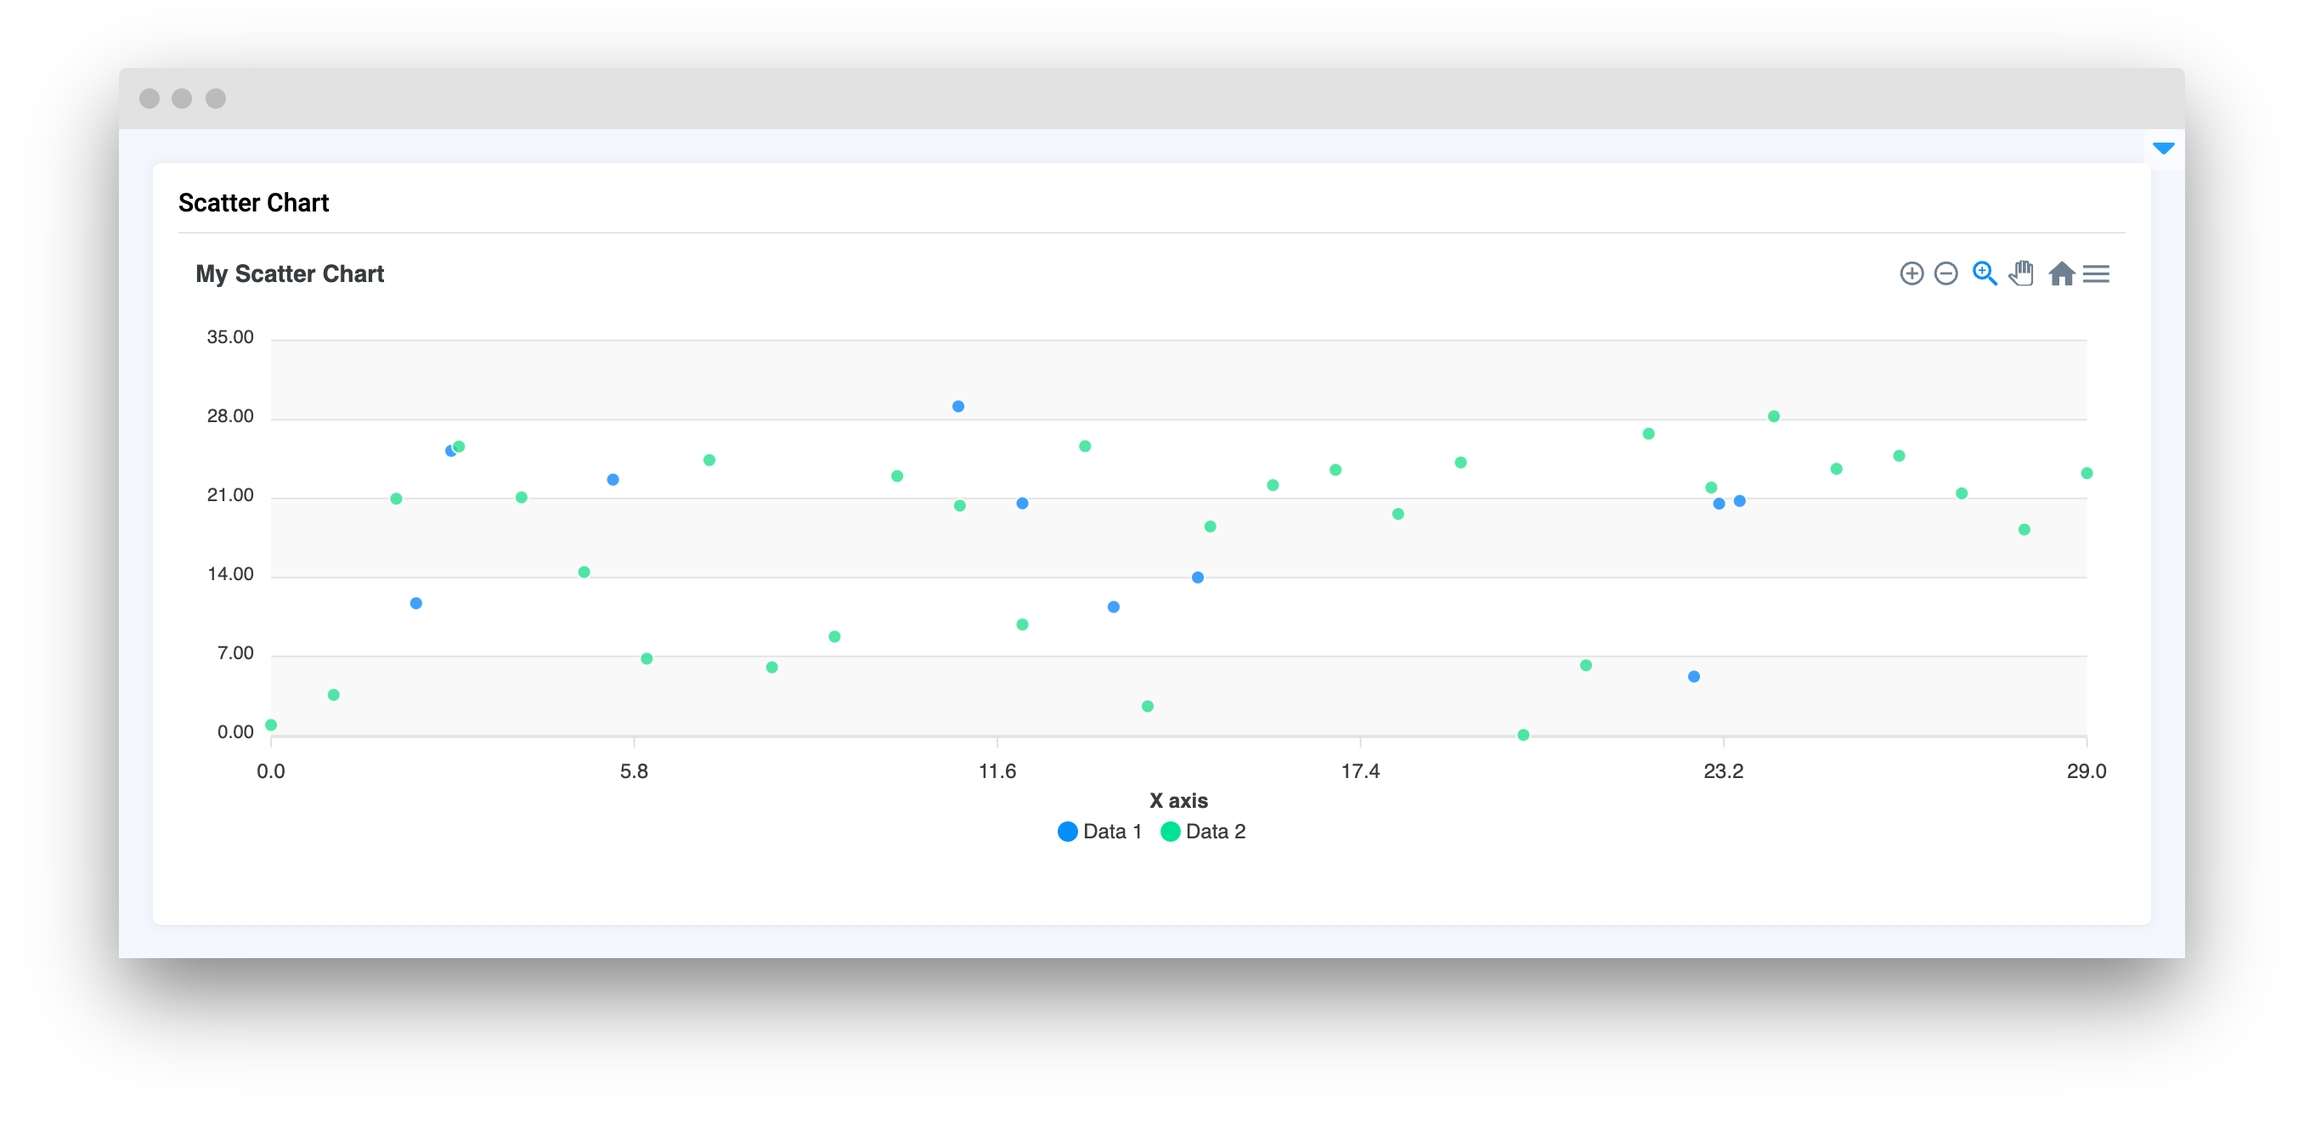Enable the panning hand tool
Viewport: 2304px width, 1128px height.
click(x=2021, y=273)
